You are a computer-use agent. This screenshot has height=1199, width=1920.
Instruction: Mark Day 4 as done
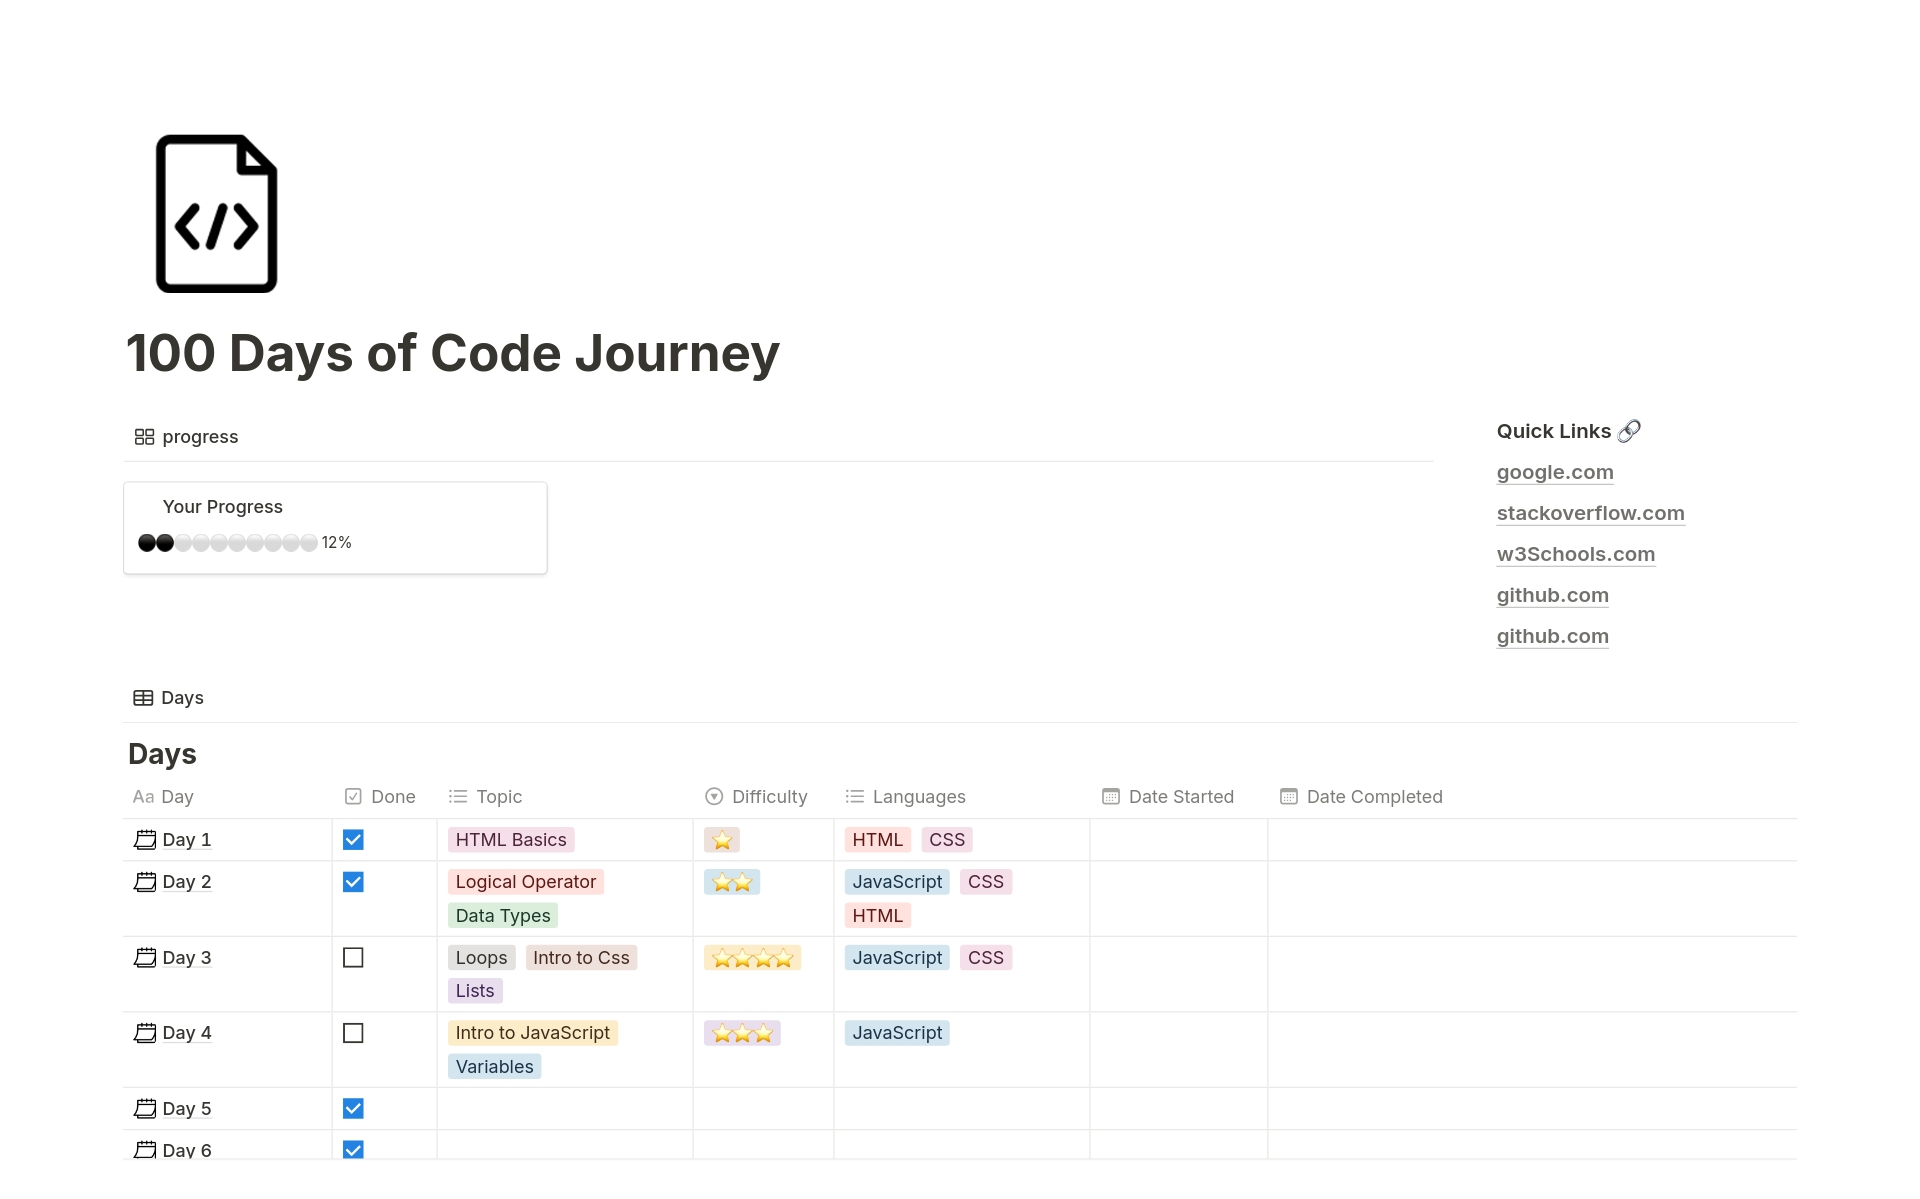coord(353,1033)
